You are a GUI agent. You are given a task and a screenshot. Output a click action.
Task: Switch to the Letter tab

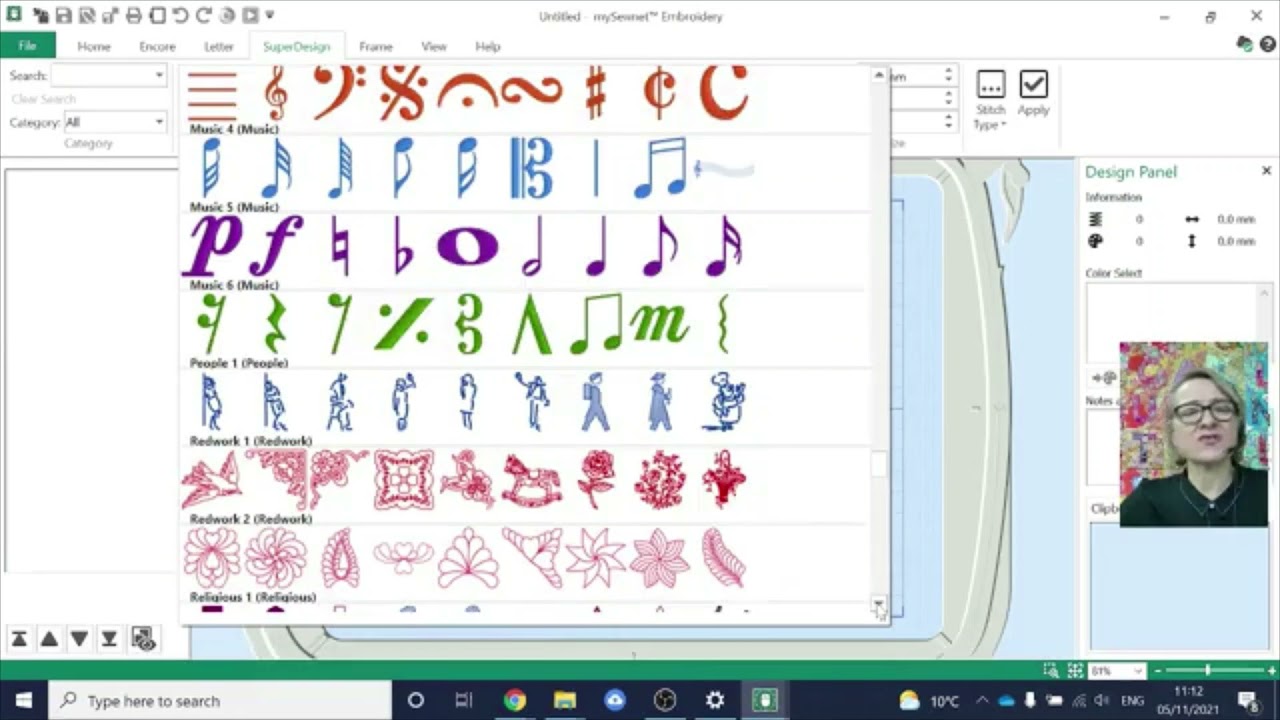click(218, 46)
